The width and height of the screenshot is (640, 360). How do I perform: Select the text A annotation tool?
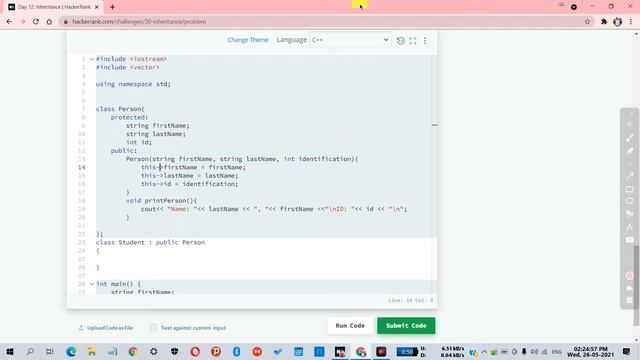[629, 227]
